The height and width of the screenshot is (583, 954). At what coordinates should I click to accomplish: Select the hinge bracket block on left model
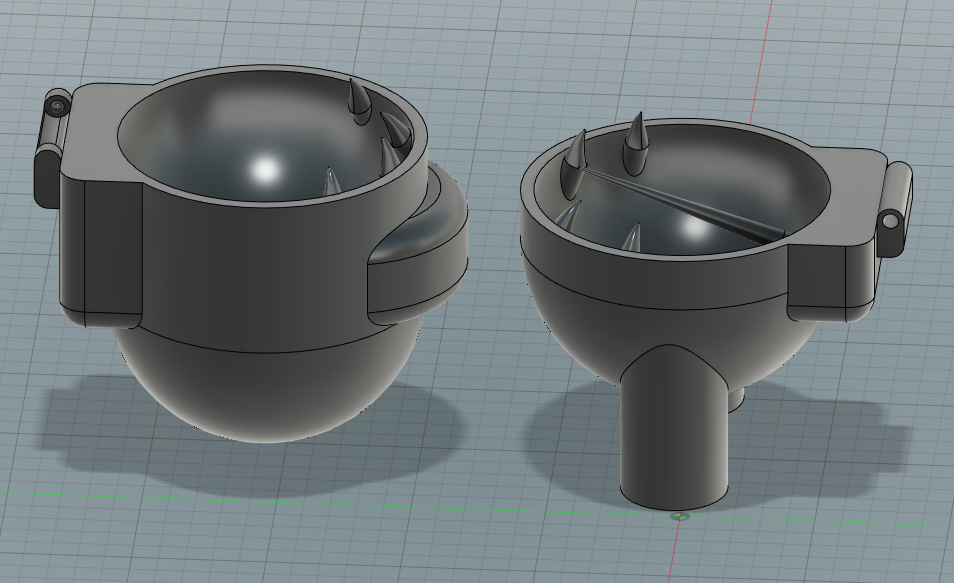(100, 207)
